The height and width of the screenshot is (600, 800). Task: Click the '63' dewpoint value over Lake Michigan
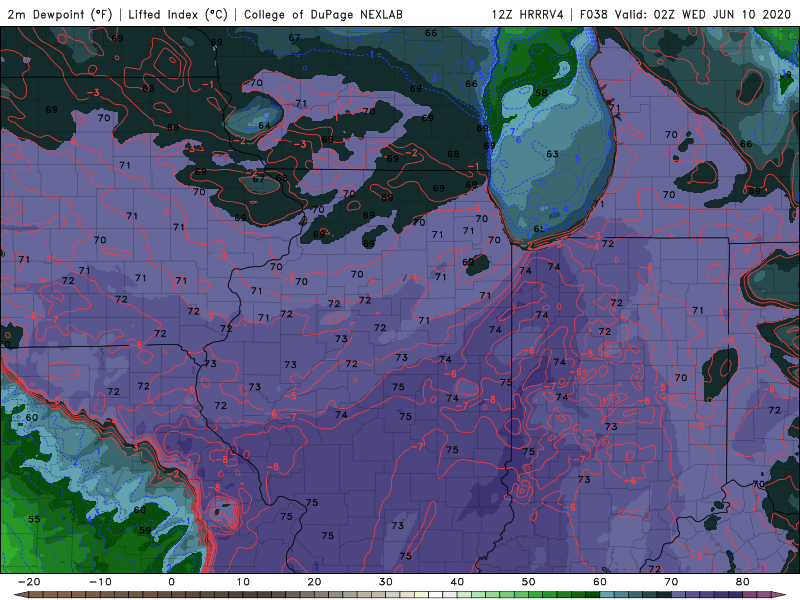pyautogui.click(x=552, y=154)
